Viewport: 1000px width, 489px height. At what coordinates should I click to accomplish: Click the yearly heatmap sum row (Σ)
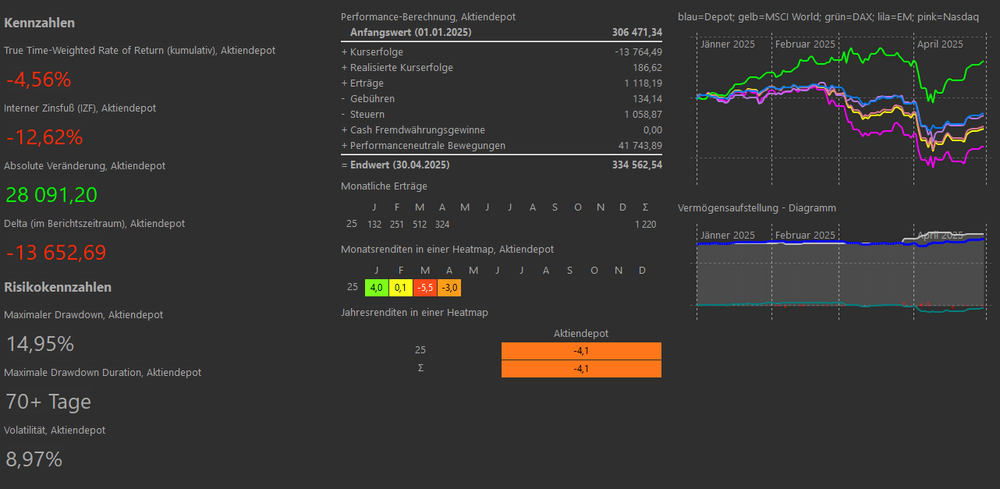coord(581,369)
